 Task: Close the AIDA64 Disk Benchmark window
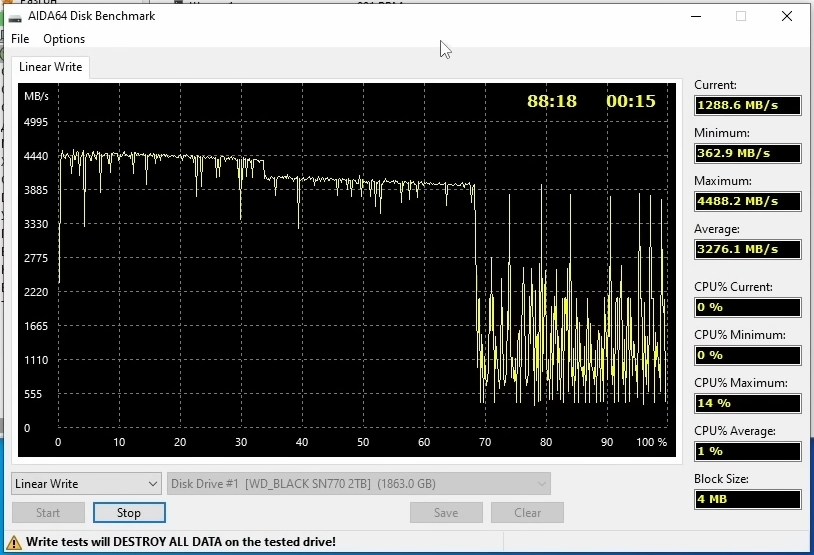click(x=786, y=16)
